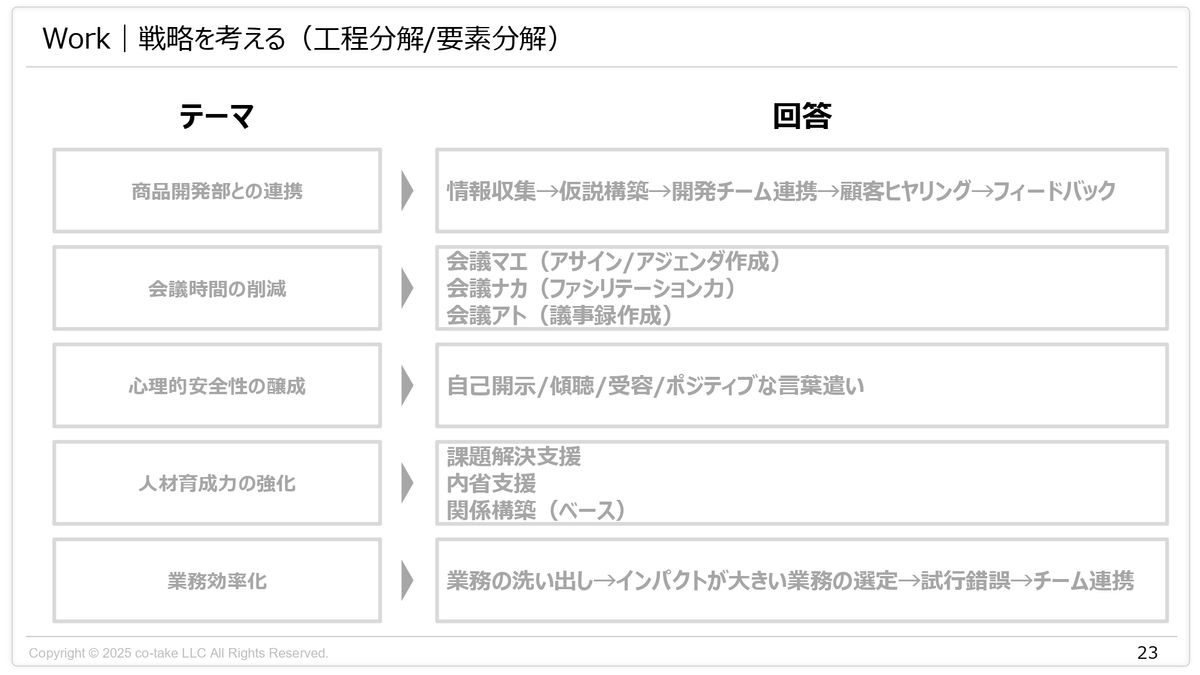Click the 課題解決支援 answer box
The height and width of the screenshot is (675, 1200).
pos(801,483)
